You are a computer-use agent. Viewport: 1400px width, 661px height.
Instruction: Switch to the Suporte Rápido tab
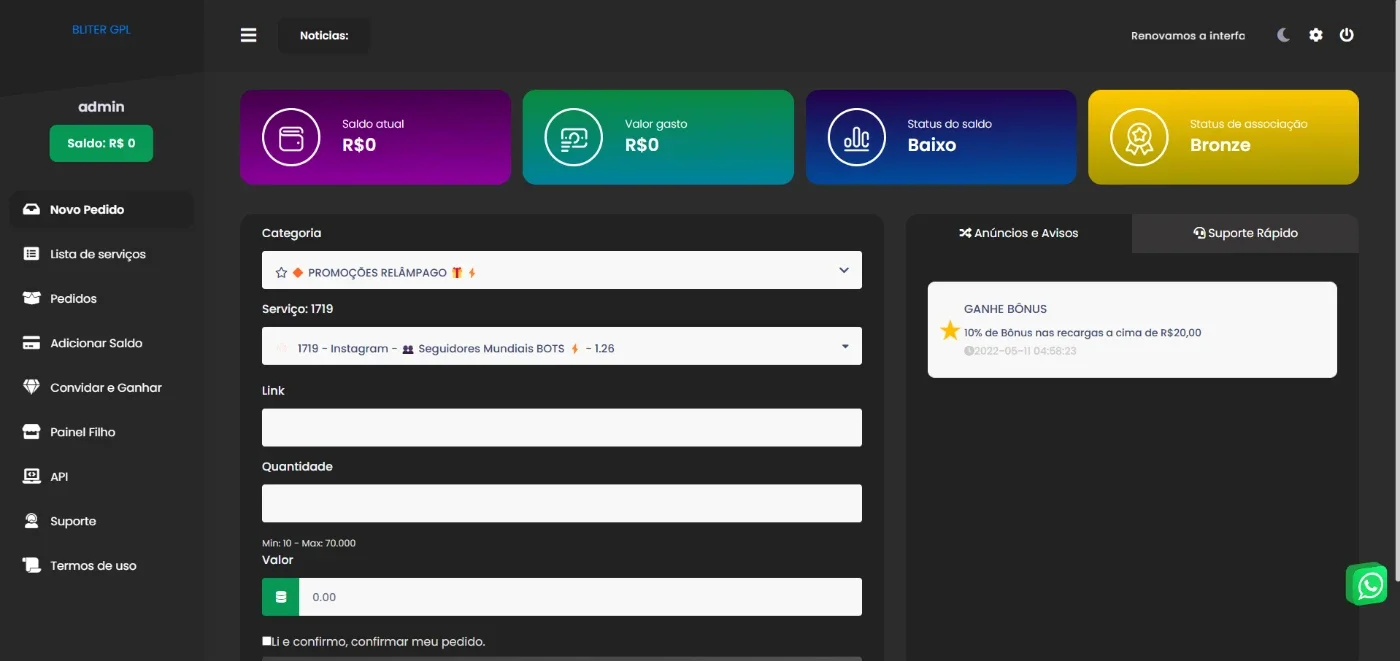click(1245, 233)
